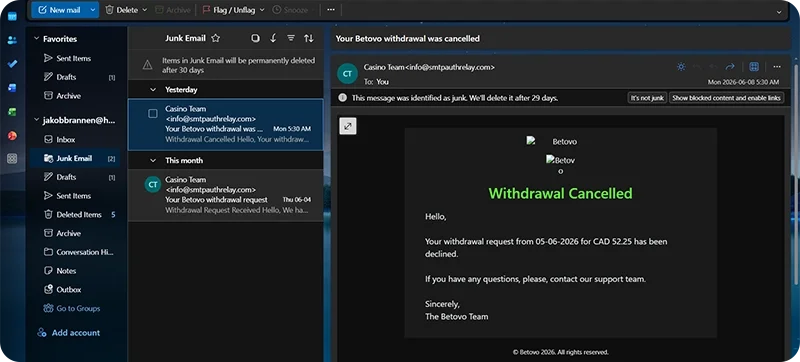This screenshot has width=800, height=362.
Task: Open the Word app icon in the left rail
Action: pos(12,88)
